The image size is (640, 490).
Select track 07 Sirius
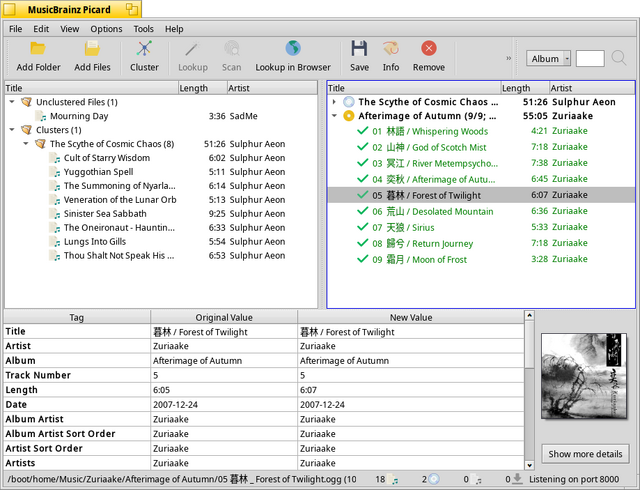click(x=481, y=227)
